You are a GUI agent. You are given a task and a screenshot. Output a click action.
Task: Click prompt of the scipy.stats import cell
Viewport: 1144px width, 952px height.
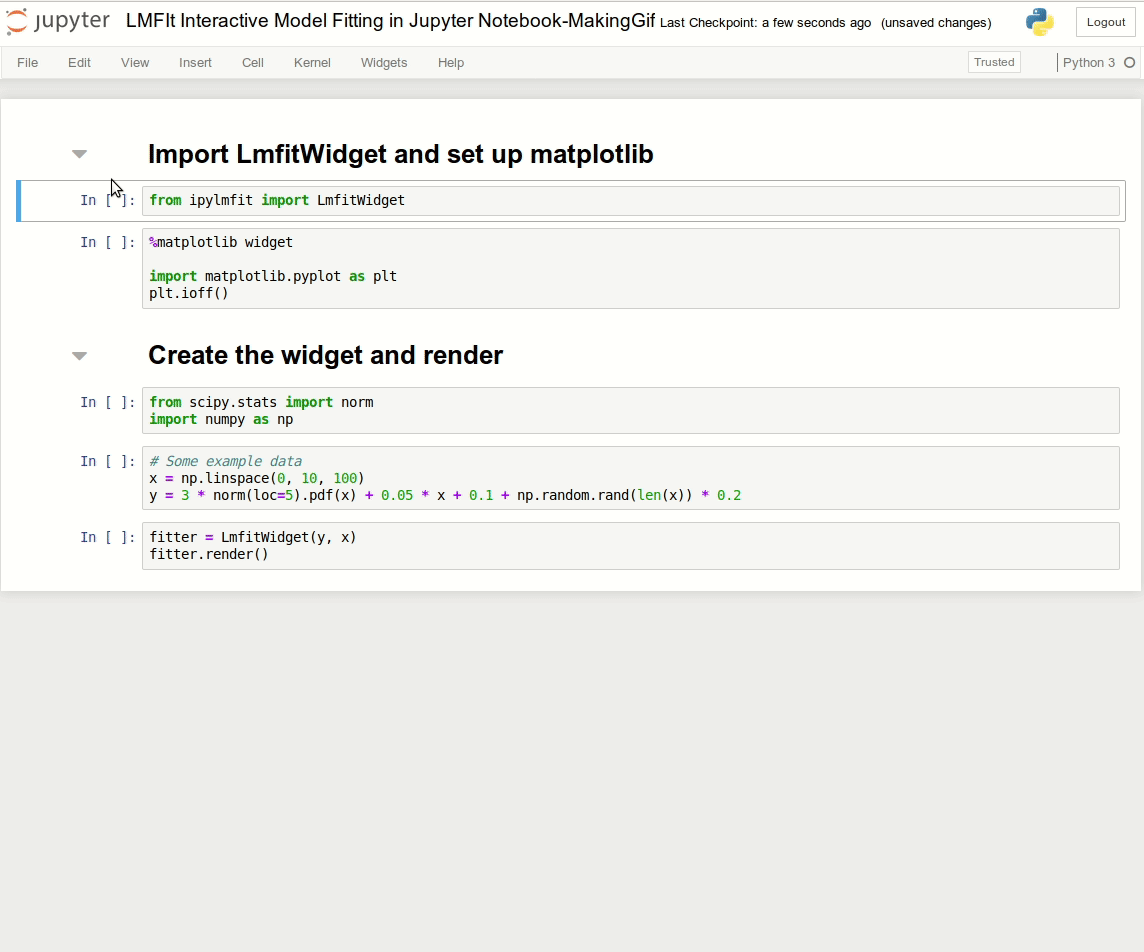coord(107,402)
